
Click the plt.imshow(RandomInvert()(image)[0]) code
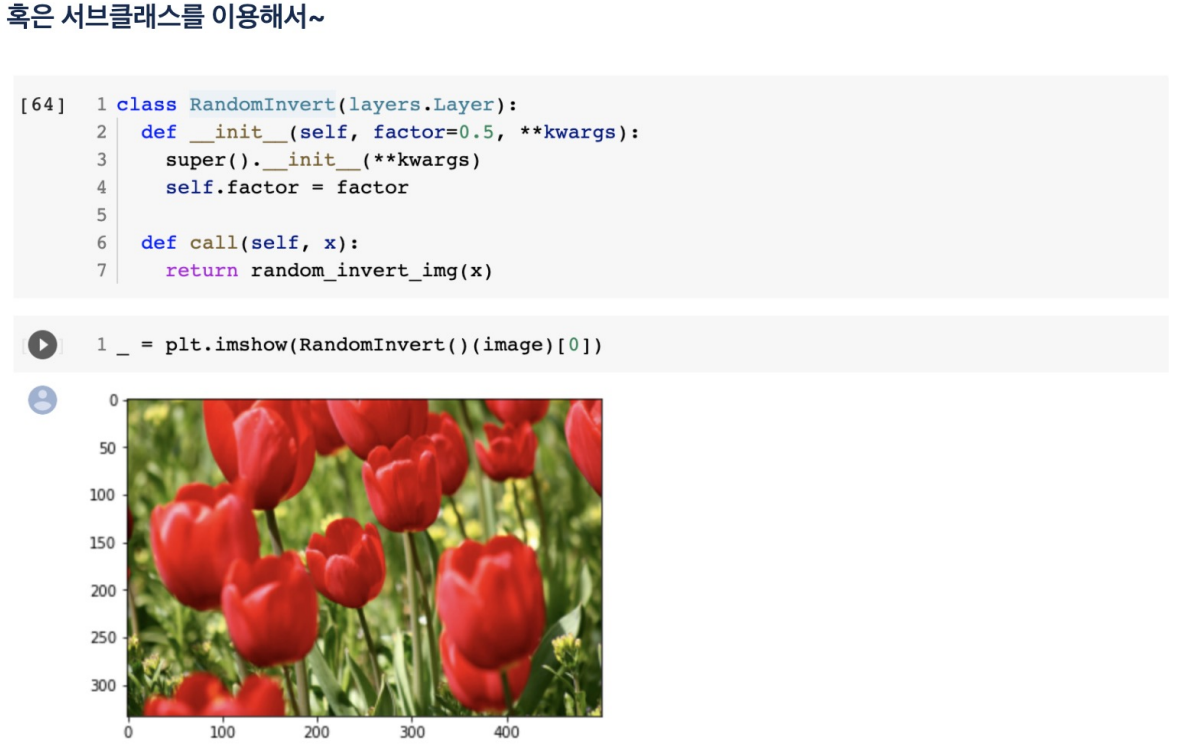tap(360, 345)
